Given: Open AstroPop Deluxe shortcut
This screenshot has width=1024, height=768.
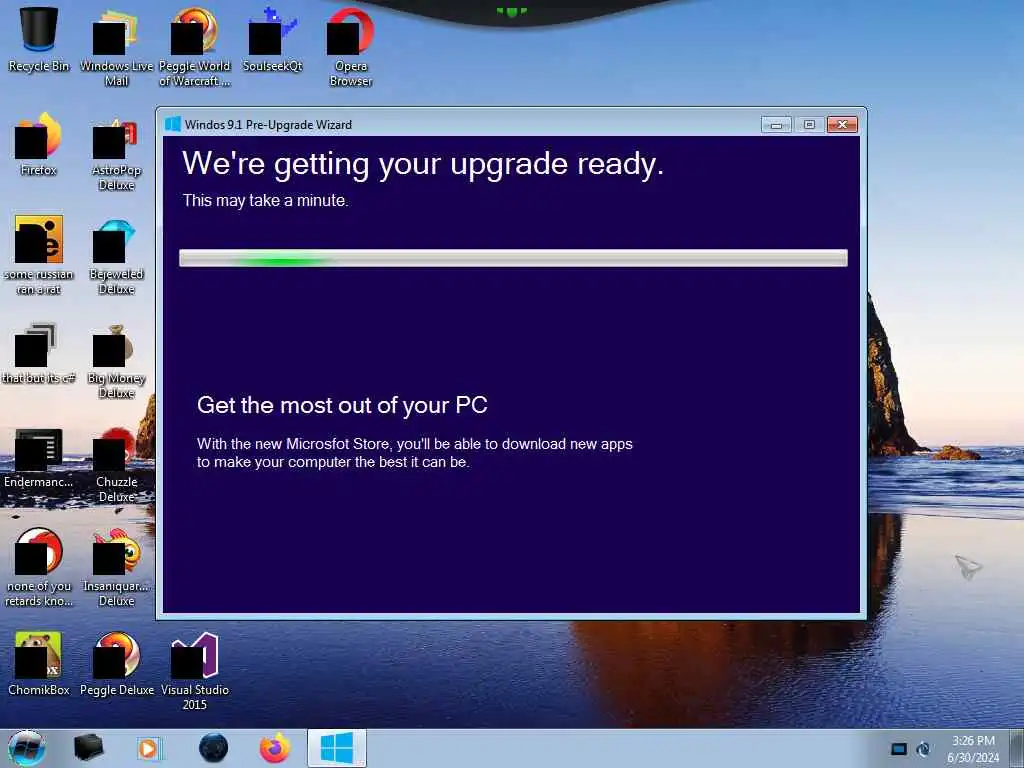Looking at the screenshot, I should pos(116,155).
